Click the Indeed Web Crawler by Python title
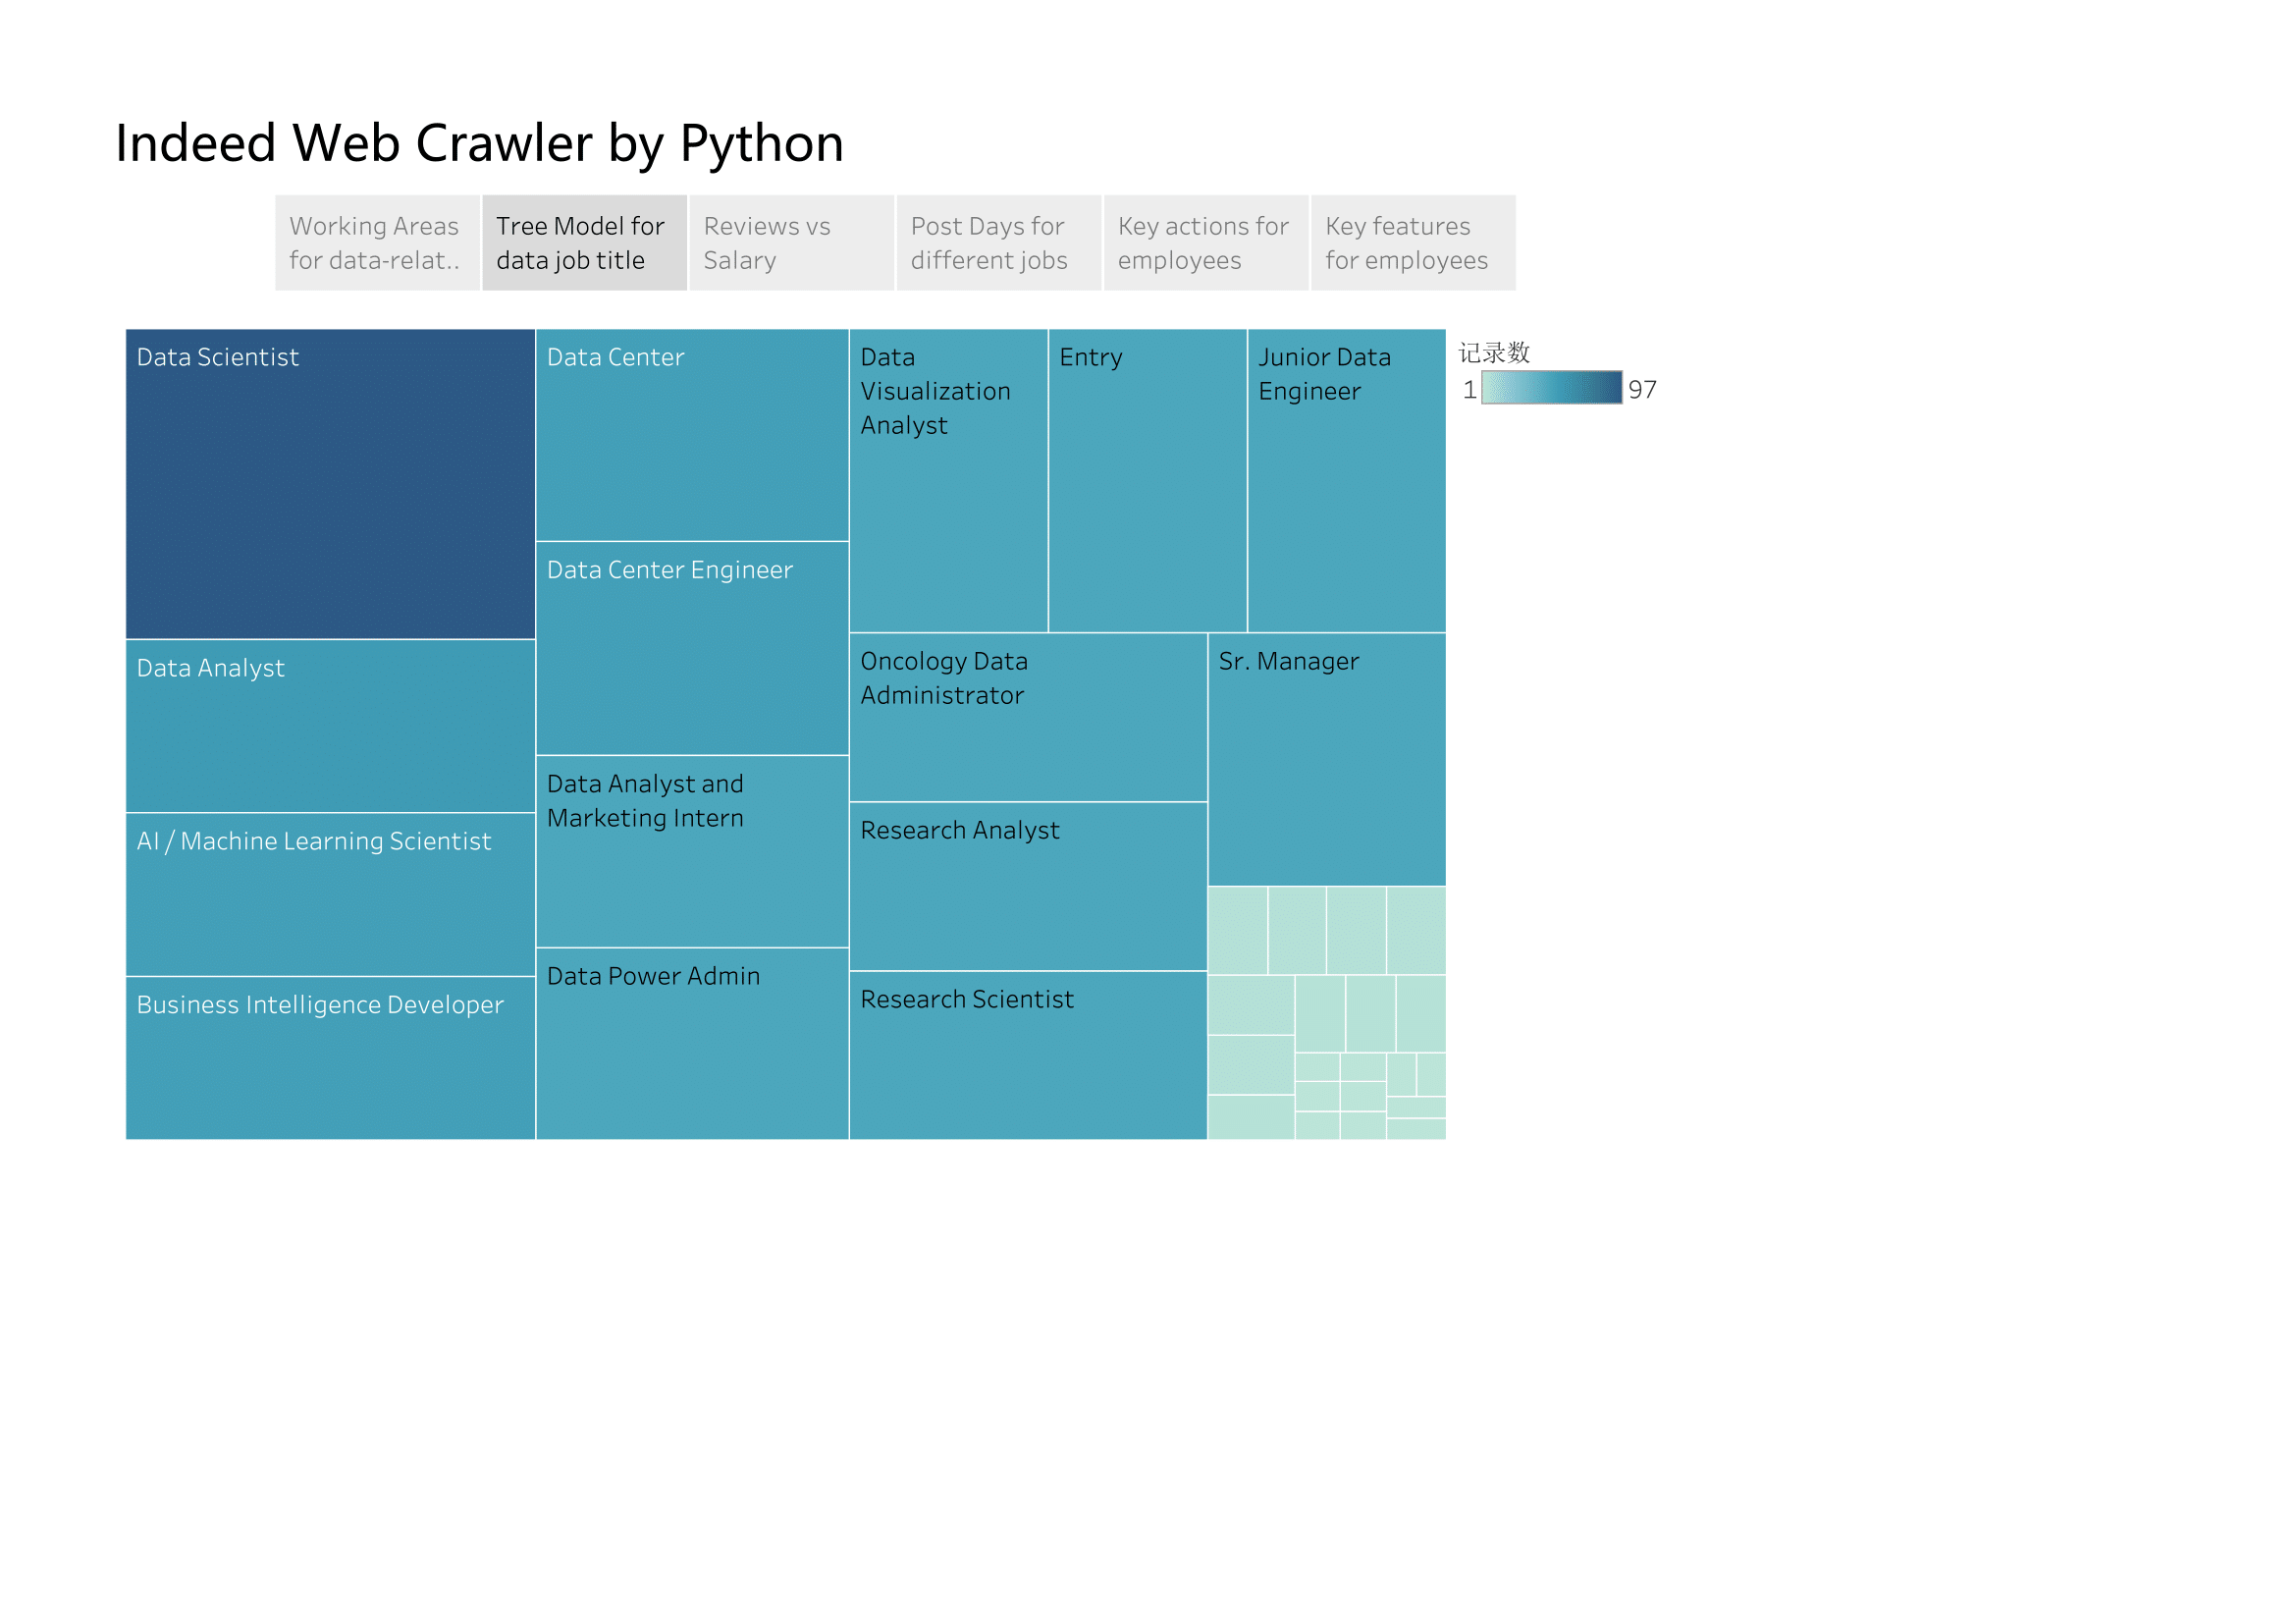The width and height of the screenshot is (2296, 1623). pos(480,143)
